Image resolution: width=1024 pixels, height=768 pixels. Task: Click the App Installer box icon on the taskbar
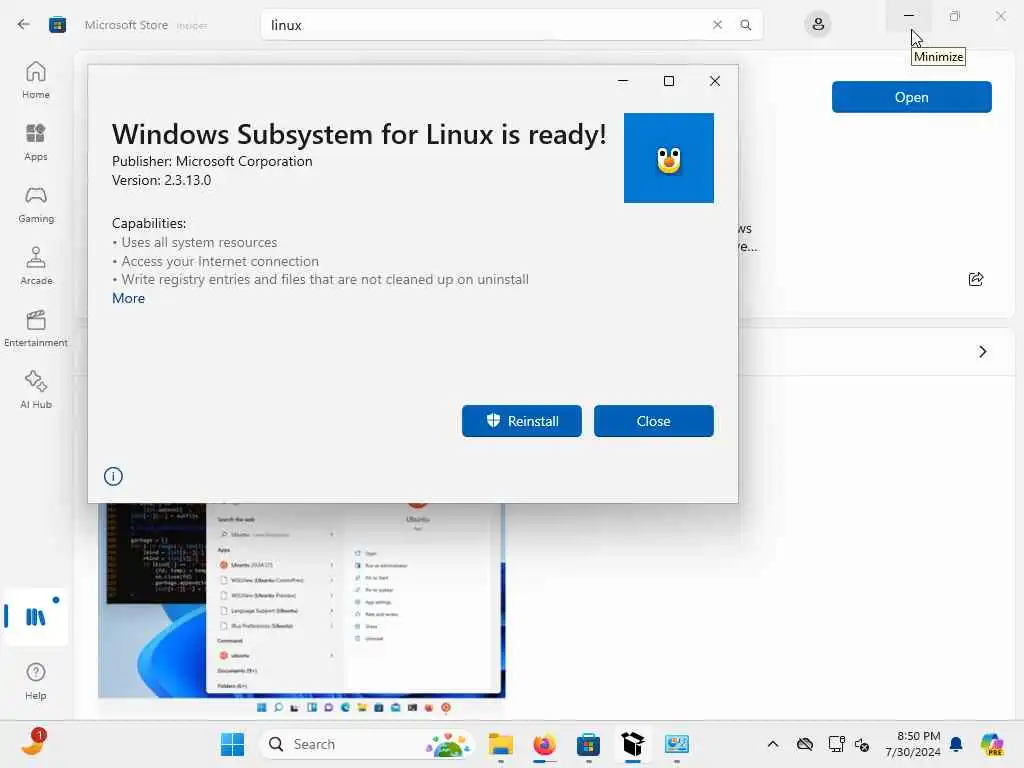[633, 744]
